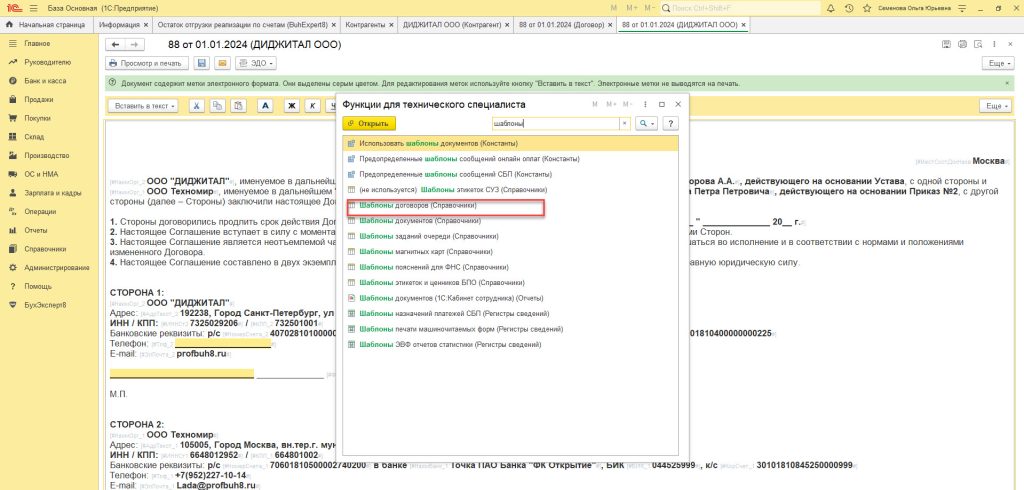Open 'Склад' sidebar section
Screen dimensions: 1024x490
[x=34, y=137]
